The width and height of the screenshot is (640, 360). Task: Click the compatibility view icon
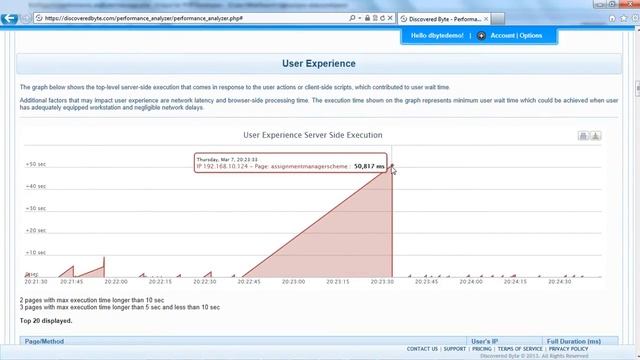click(375, 18)
